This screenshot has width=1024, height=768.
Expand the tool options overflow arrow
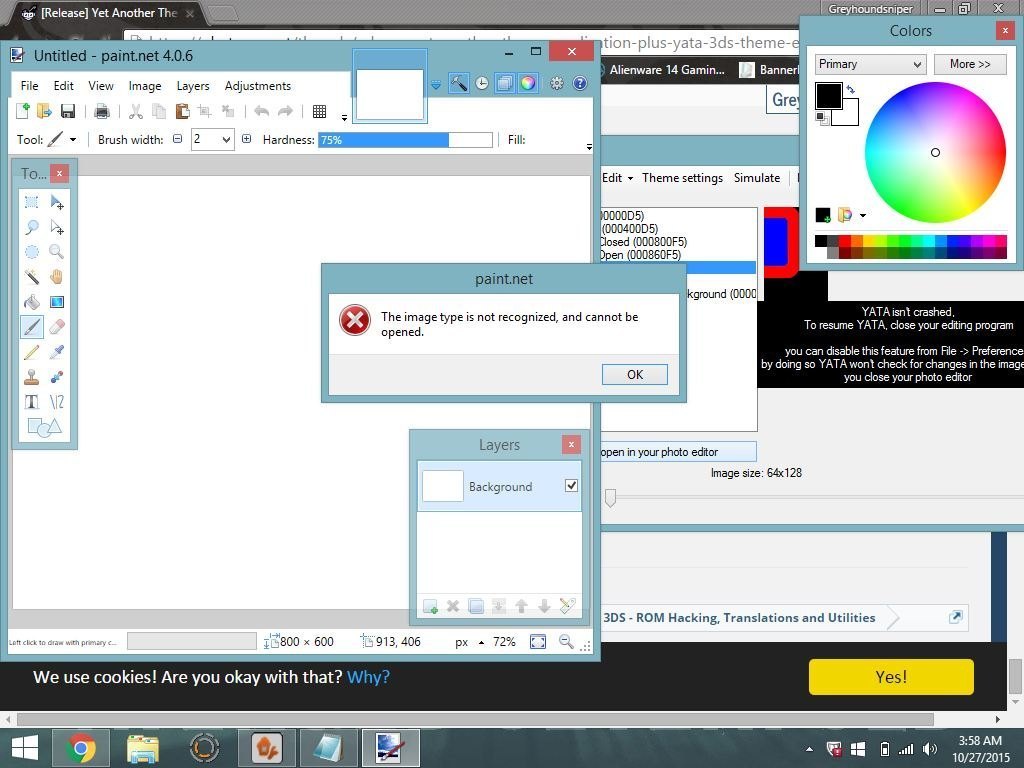click(589, 147)
